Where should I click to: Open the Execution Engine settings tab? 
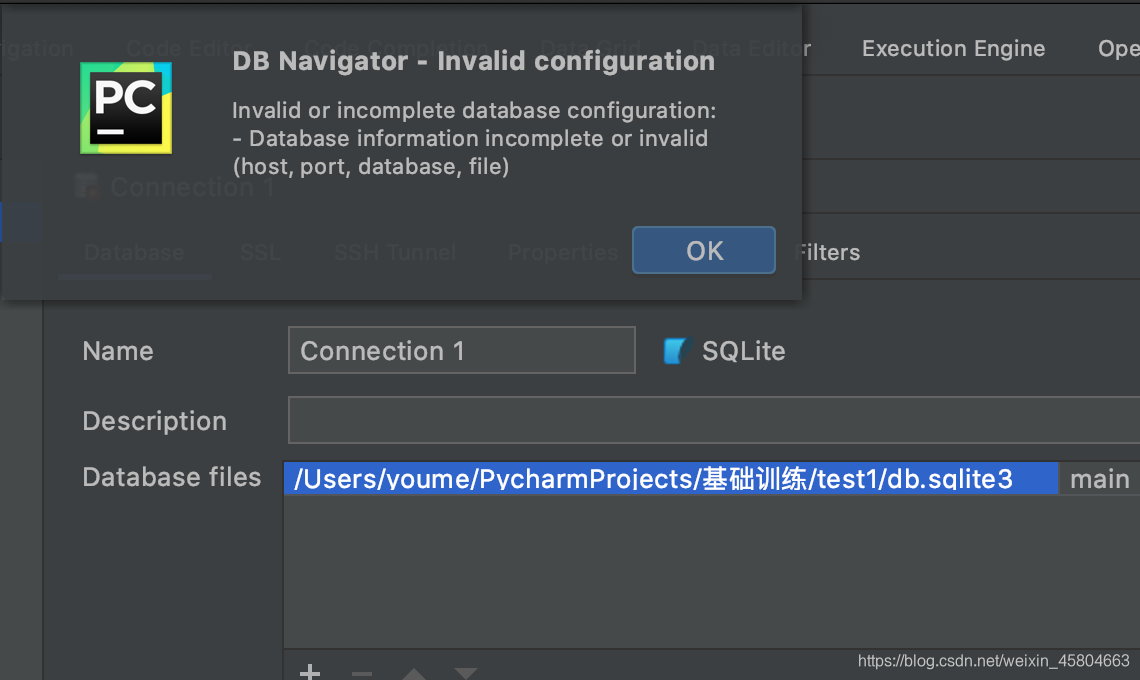[x=953, y=48]
